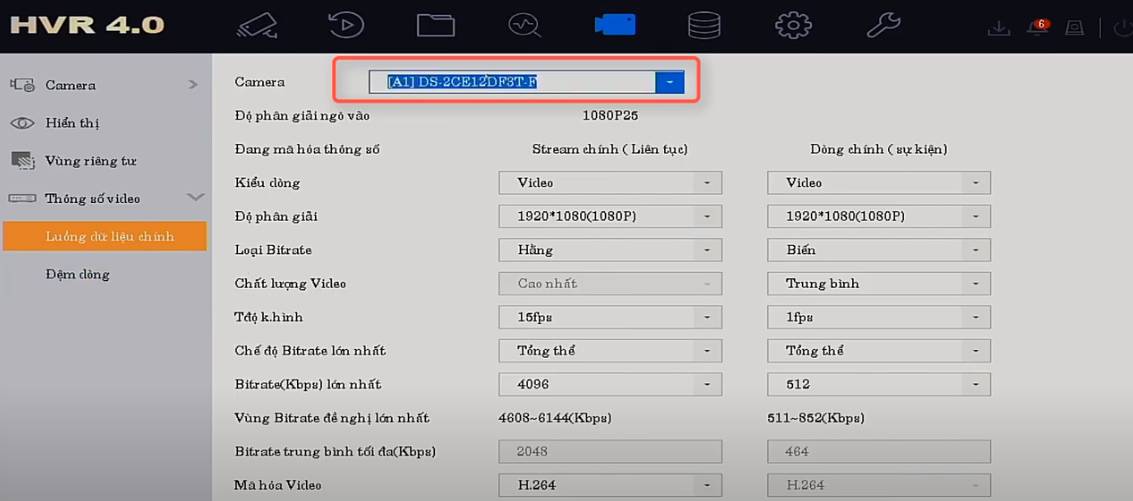Open main stream Độ phân giải dropdown
1133x501 pixels.
click(x=610, y=216)
